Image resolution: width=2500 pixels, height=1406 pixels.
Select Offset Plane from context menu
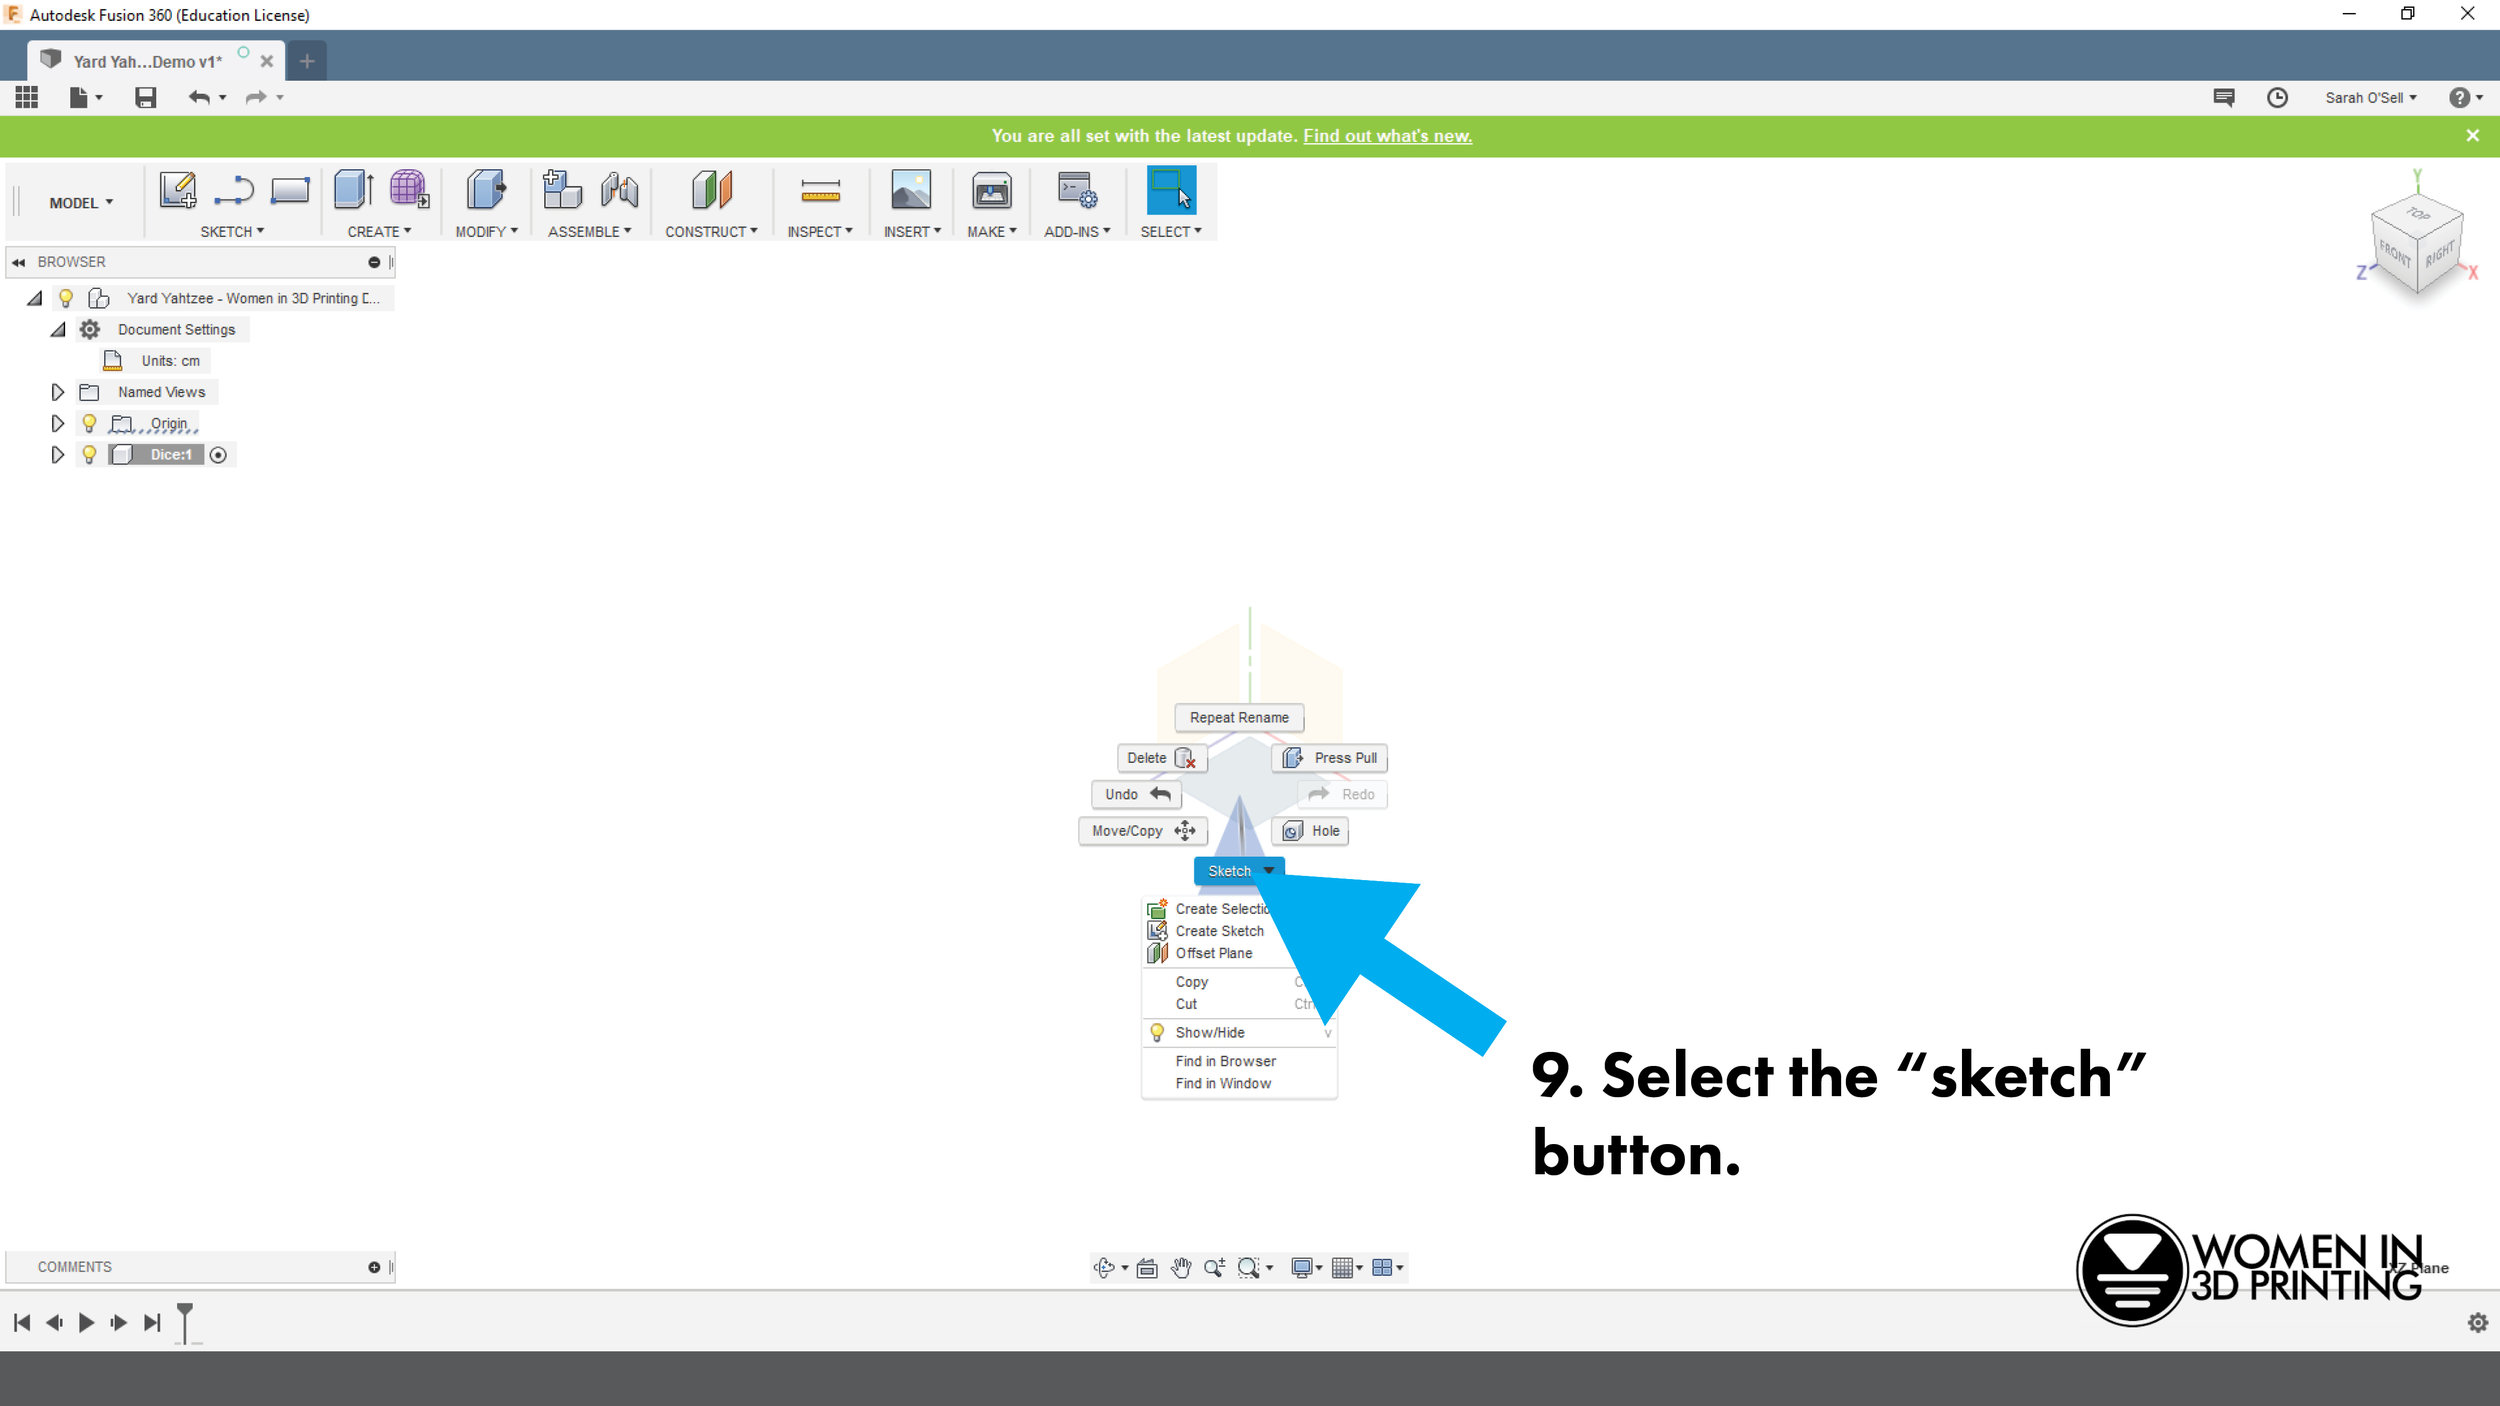1214,951
